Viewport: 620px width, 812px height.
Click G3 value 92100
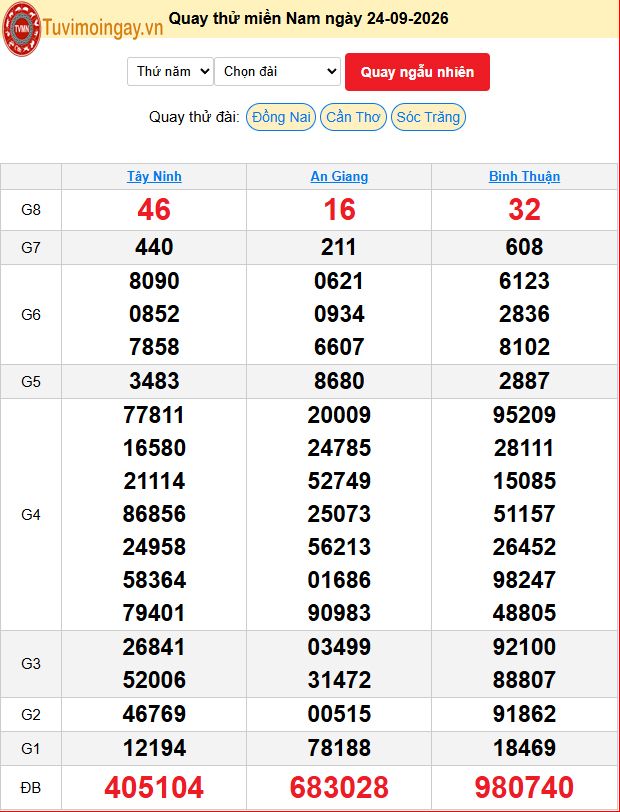click(524, 647)
